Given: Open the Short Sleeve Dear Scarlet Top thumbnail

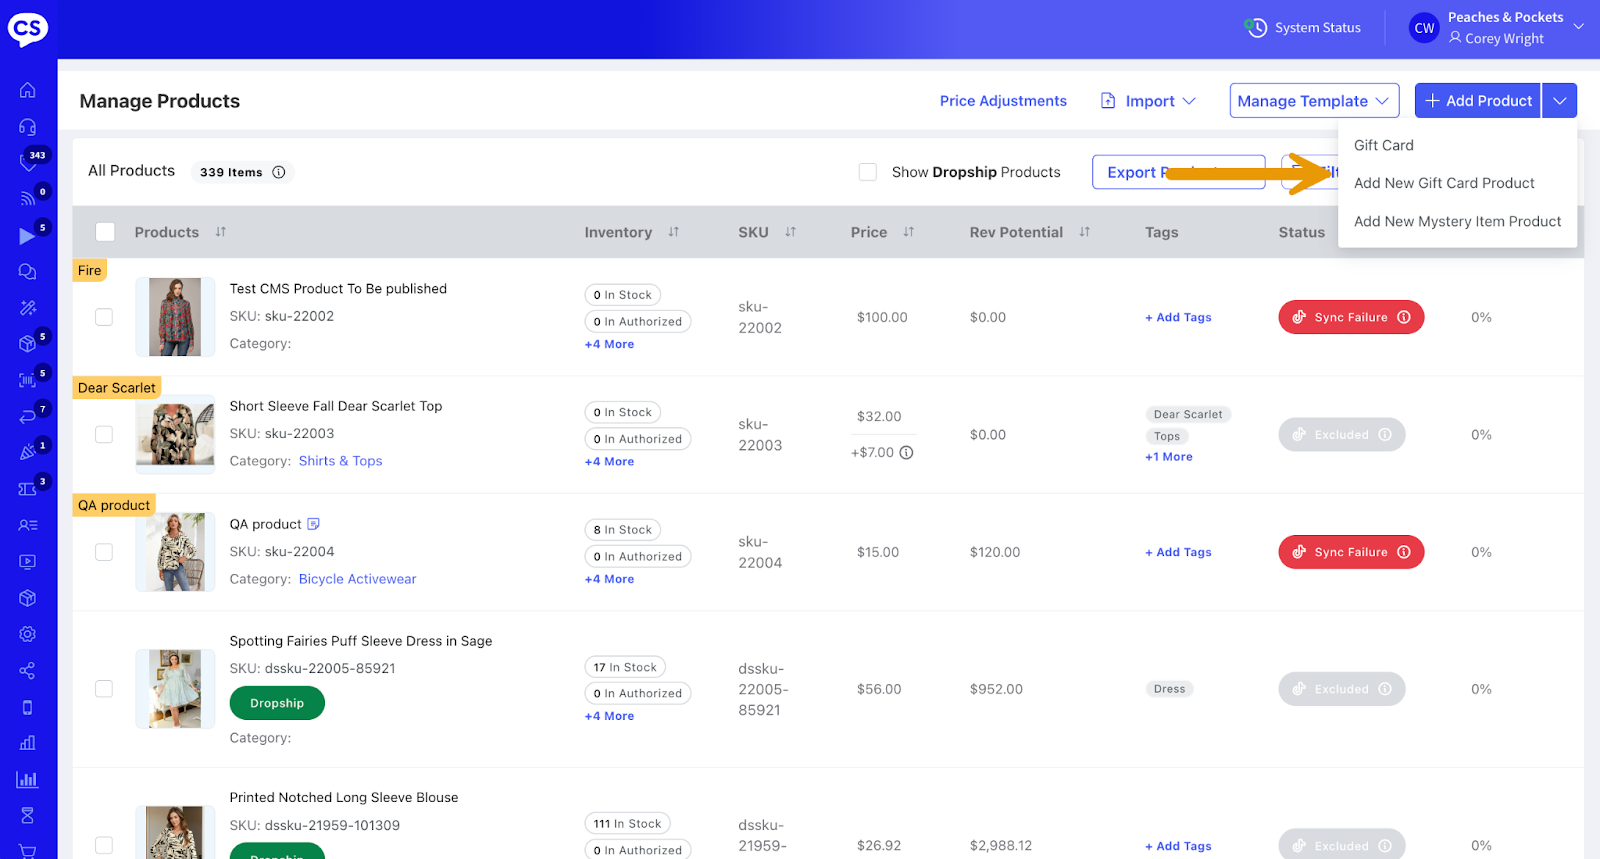Looking at the screenshot, I should click(175, 434).
